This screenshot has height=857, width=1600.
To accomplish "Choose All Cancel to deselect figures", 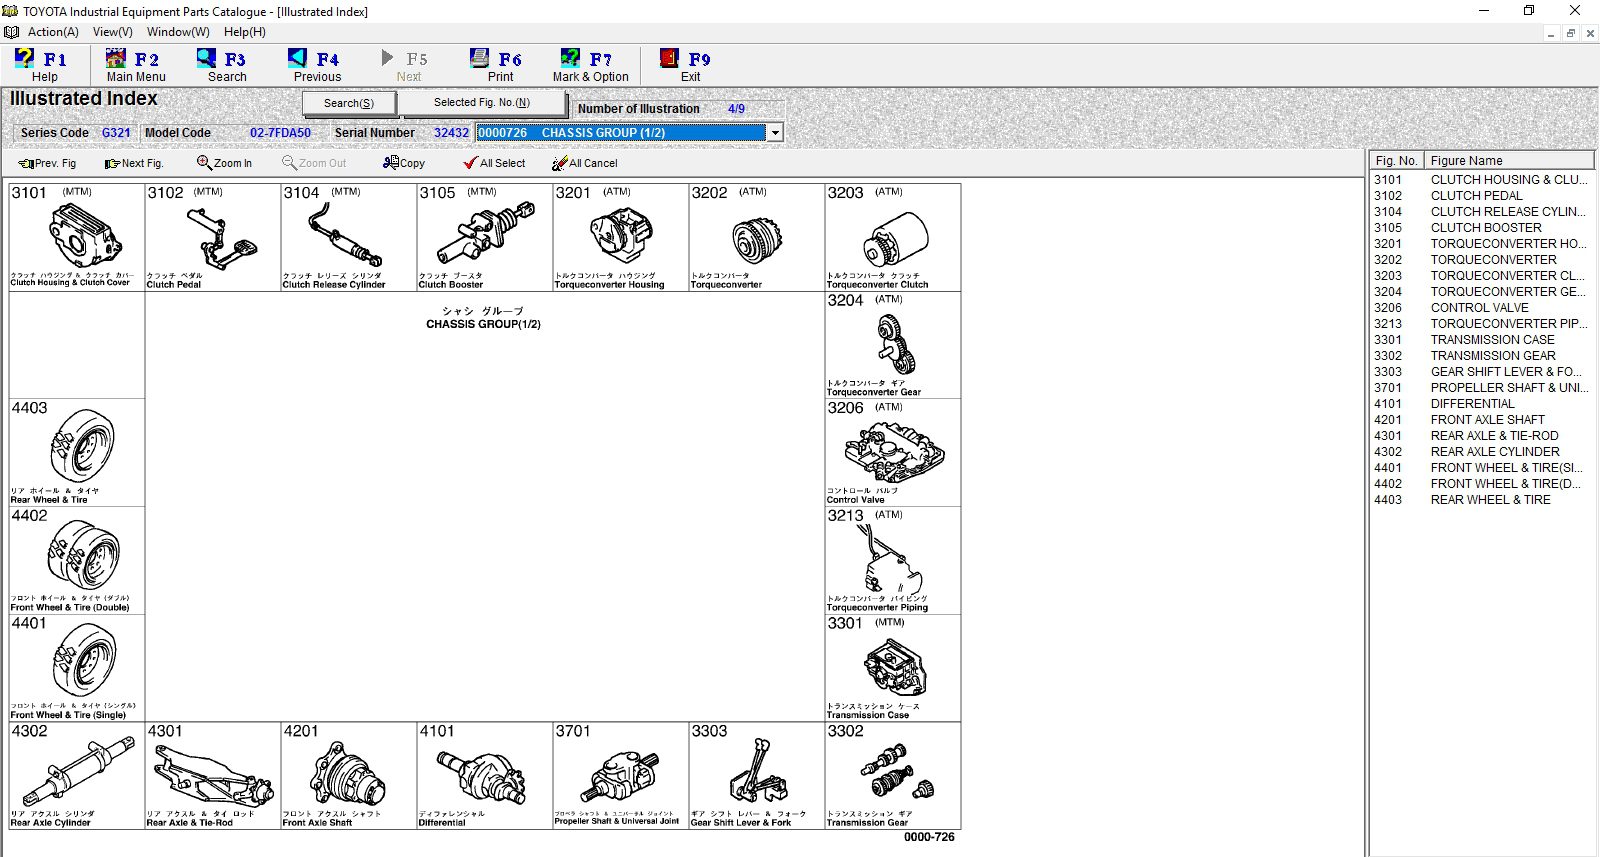I will click(585, 163).
